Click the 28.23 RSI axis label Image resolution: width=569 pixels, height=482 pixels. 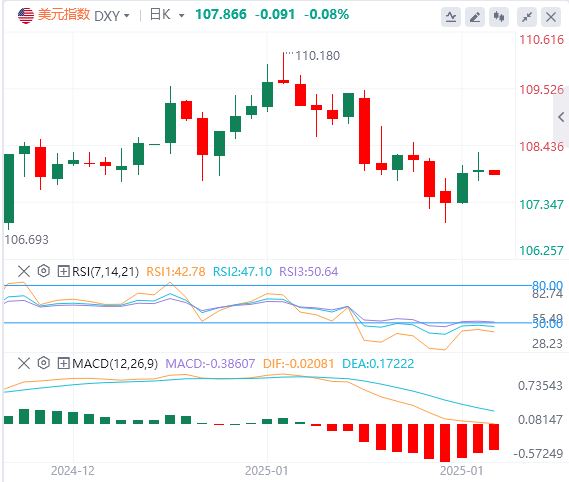click(547, 343)
